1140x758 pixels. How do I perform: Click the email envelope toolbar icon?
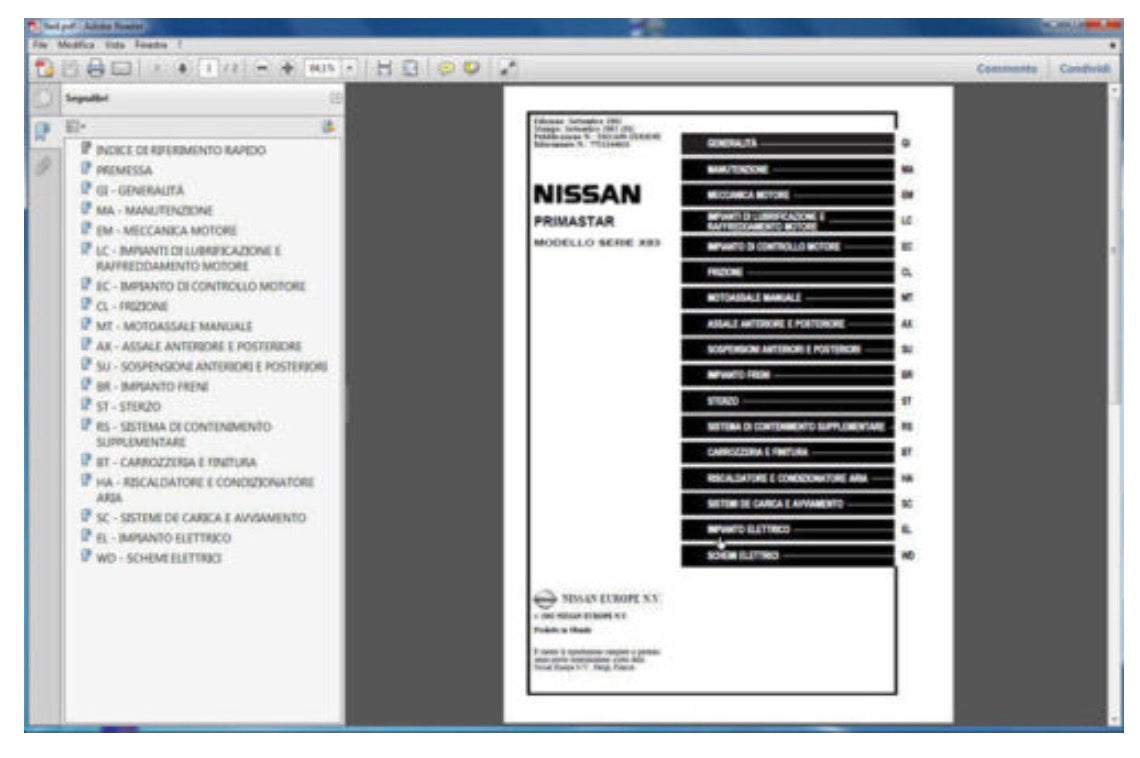coord(122,68)
